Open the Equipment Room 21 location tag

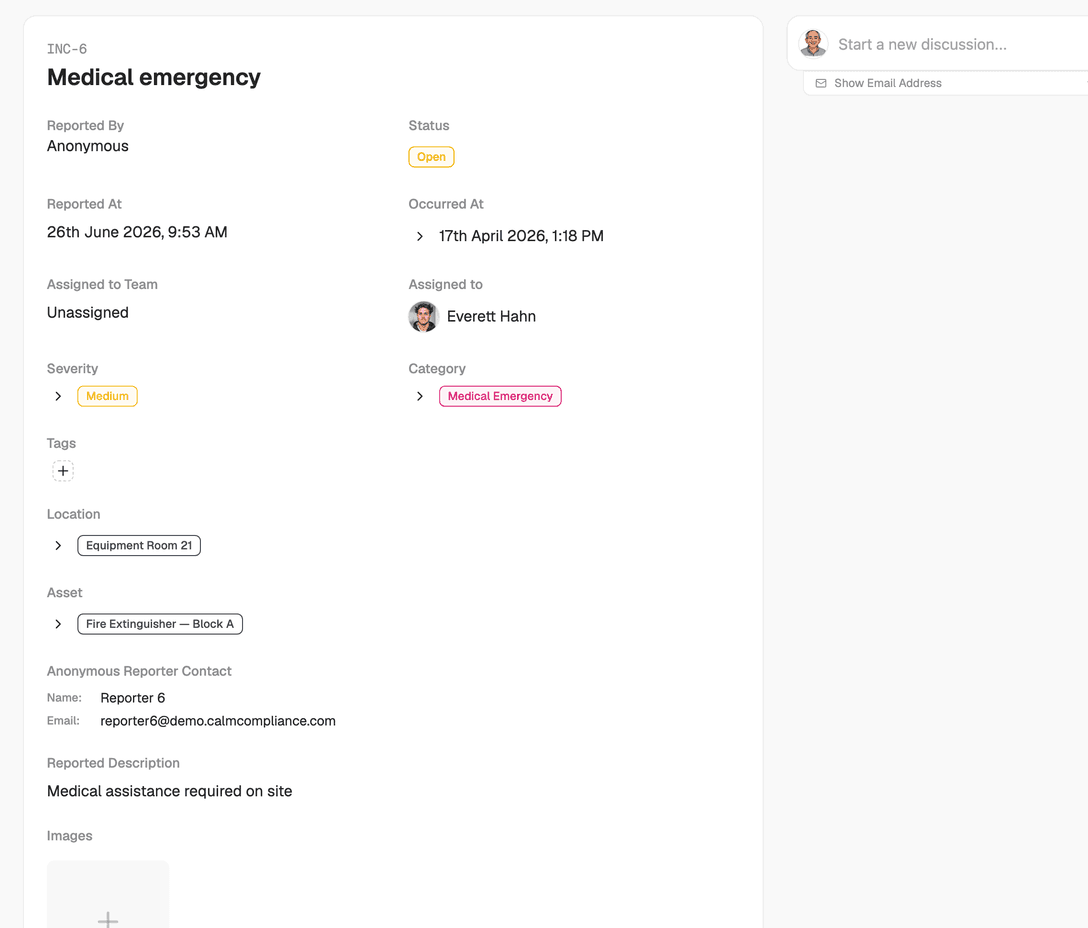(x=139, y=546)
